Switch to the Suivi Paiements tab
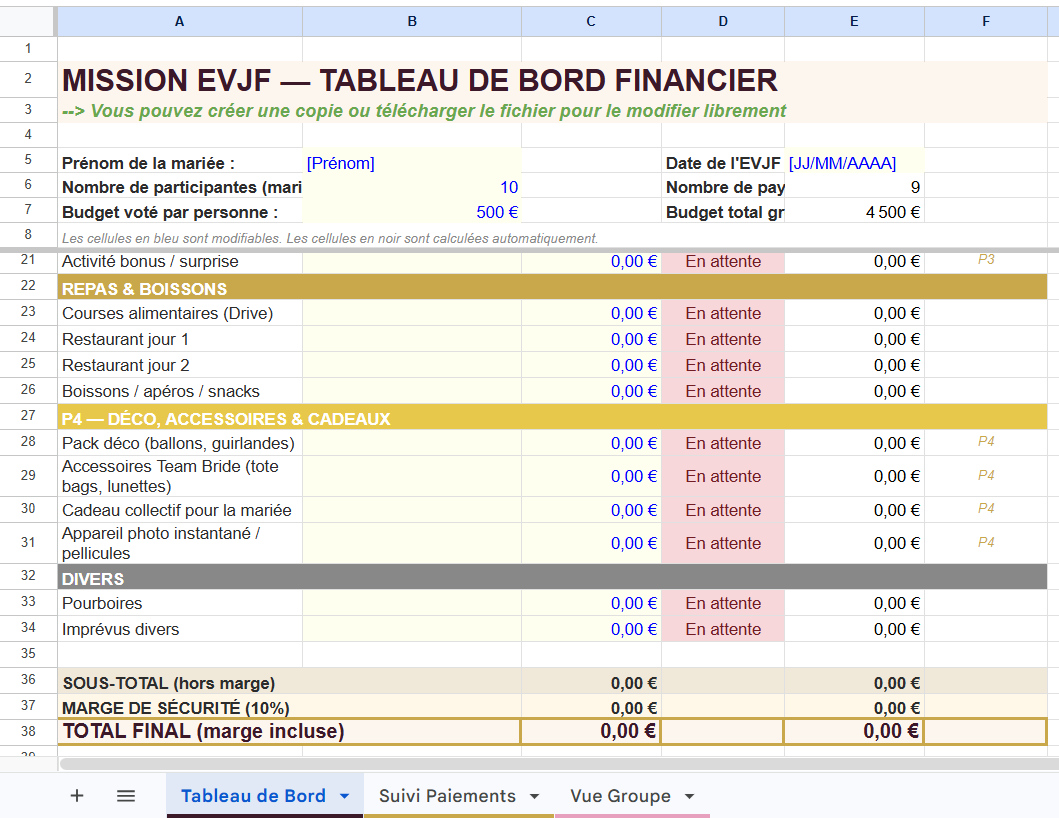Screen dimensions: 1059x818 (x=450, y=795)
